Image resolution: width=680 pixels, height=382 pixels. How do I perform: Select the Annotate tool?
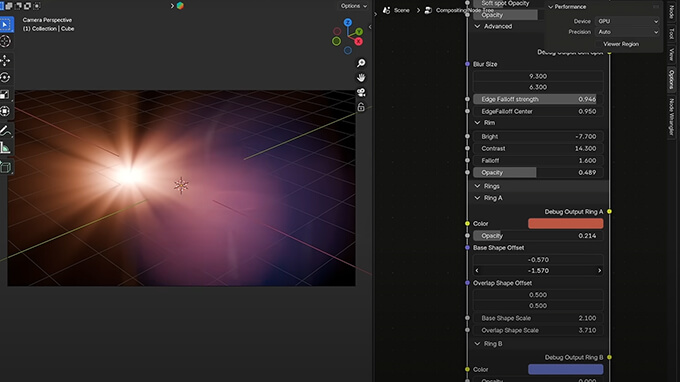point(6,131)
